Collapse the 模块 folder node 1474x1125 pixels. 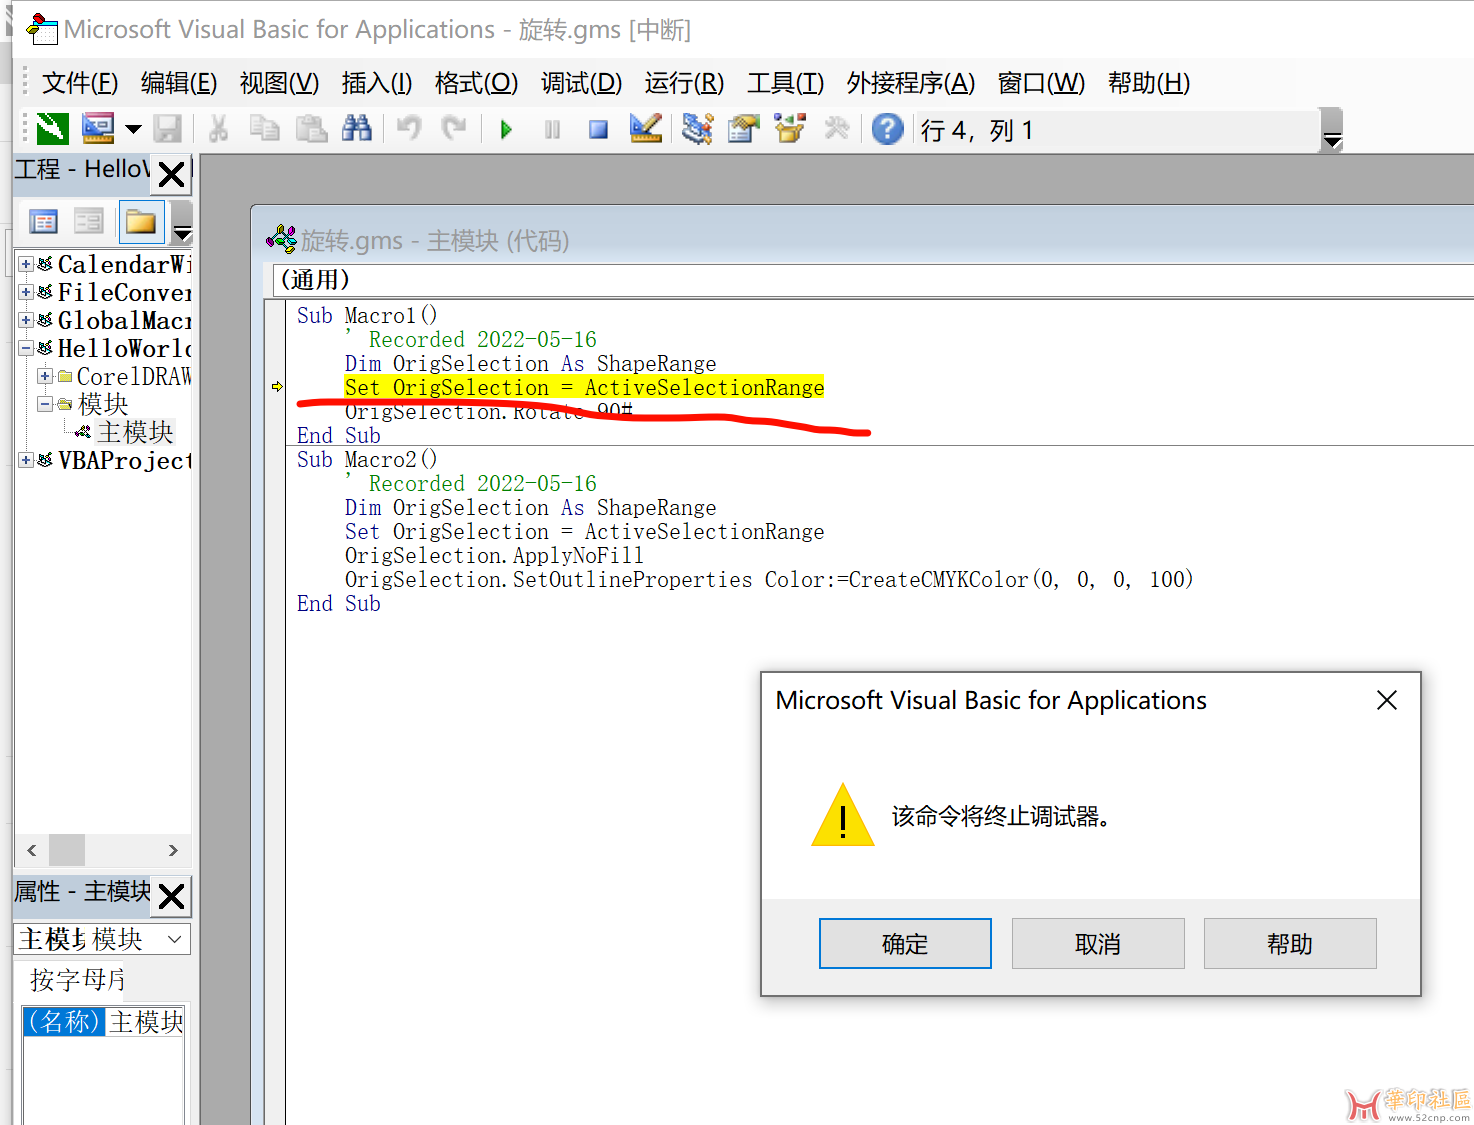(45, 404)
